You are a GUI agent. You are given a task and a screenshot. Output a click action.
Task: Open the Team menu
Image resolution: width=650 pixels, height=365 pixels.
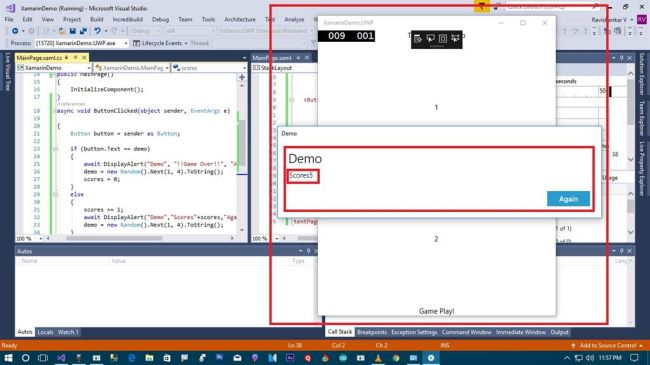(x=185, y=19)
